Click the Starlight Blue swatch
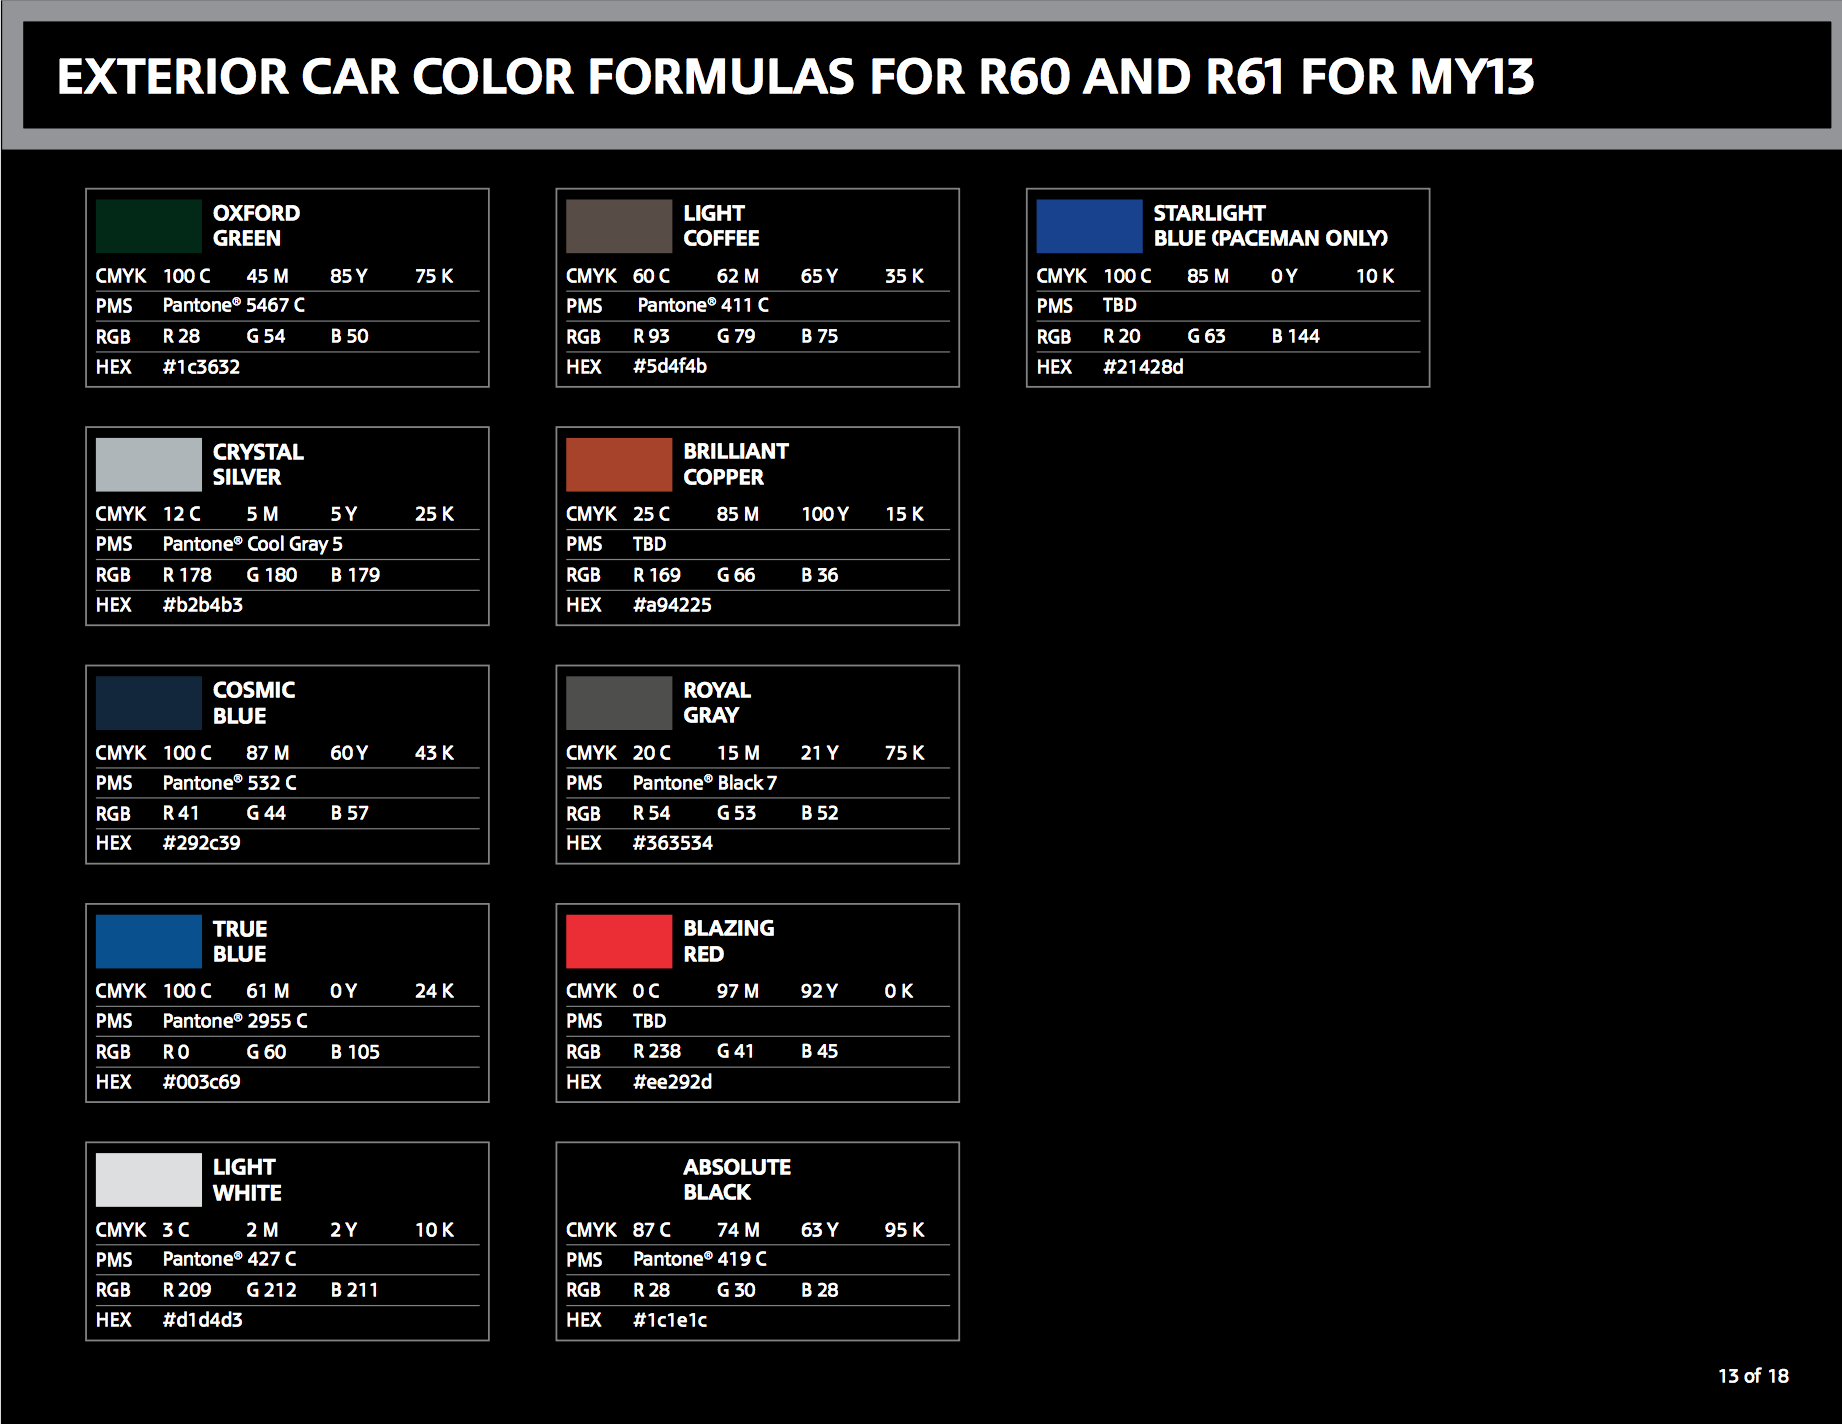This screenshot has height=1424, width=1842. 1089,226
